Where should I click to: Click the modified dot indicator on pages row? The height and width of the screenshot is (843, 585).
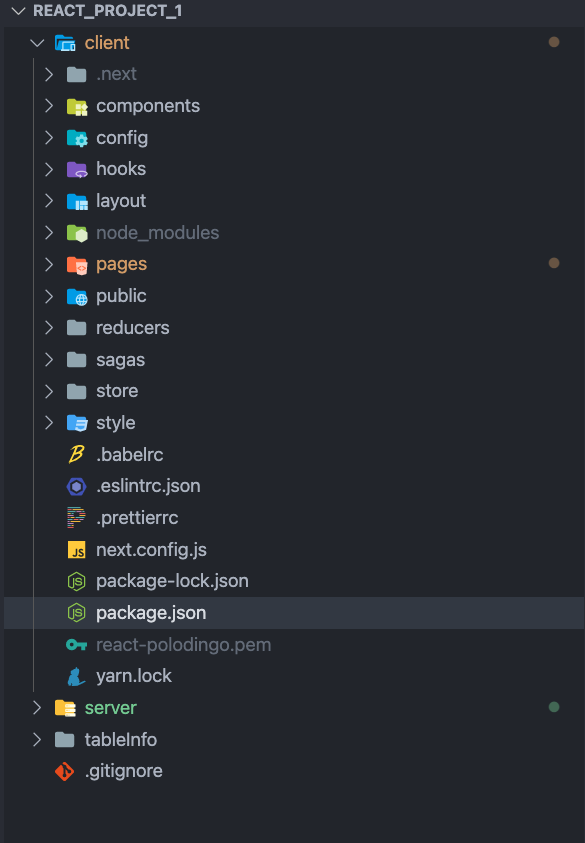point(554,263)
